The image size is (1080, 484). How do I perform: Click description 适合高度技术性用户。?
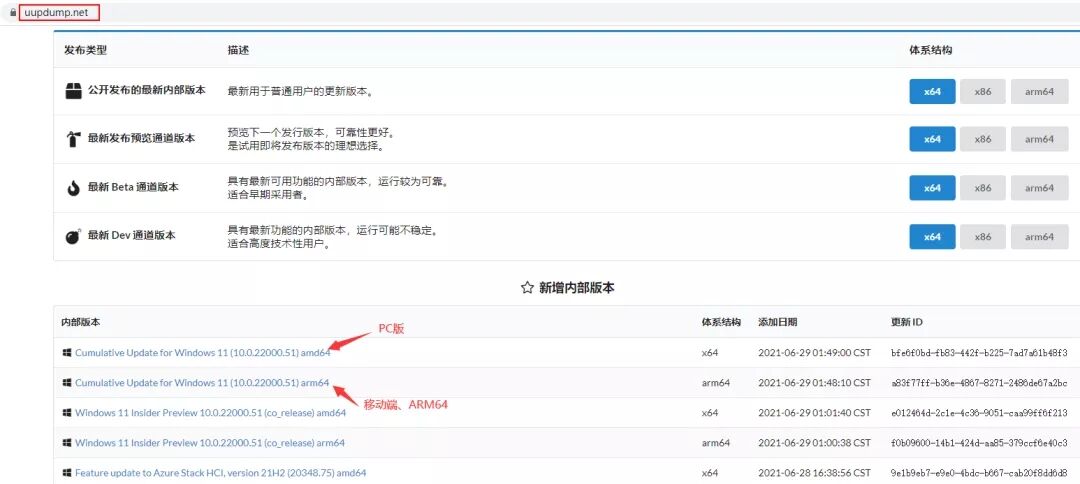(277, 244)
